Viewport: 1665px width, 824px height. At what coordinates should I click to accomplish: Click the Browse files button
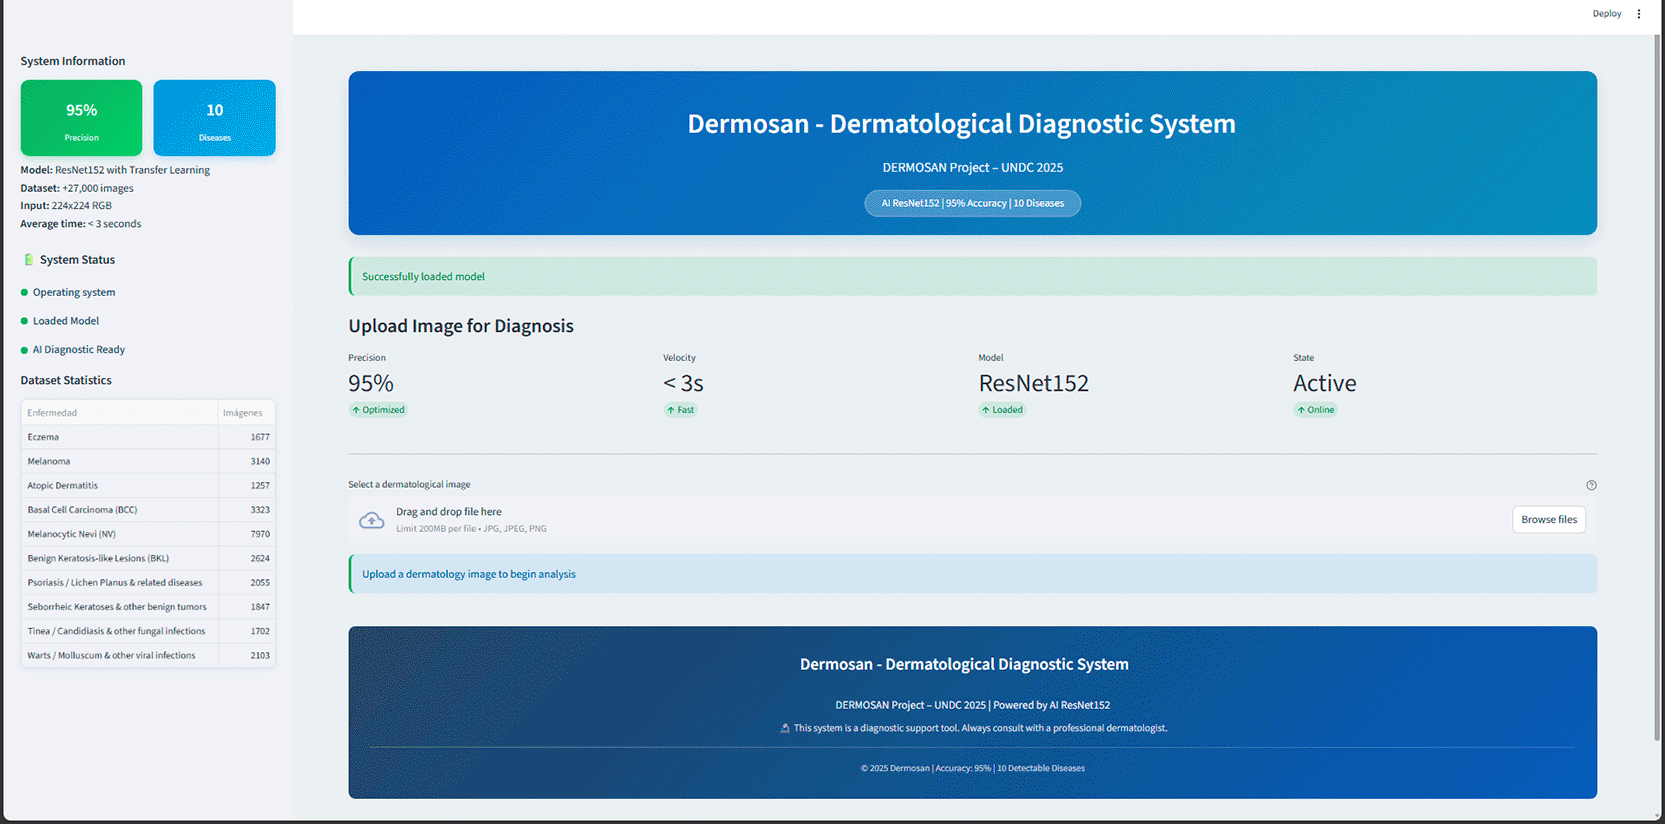(1548, 519)
